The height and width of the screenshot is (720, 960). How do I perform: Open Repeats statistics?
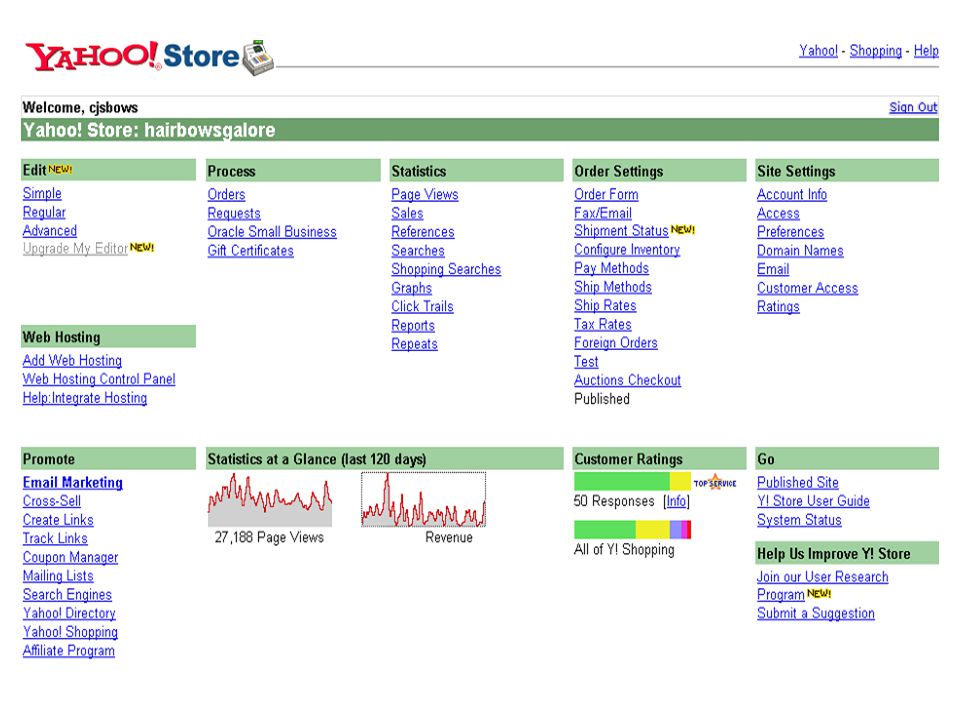tap(414, 344)
